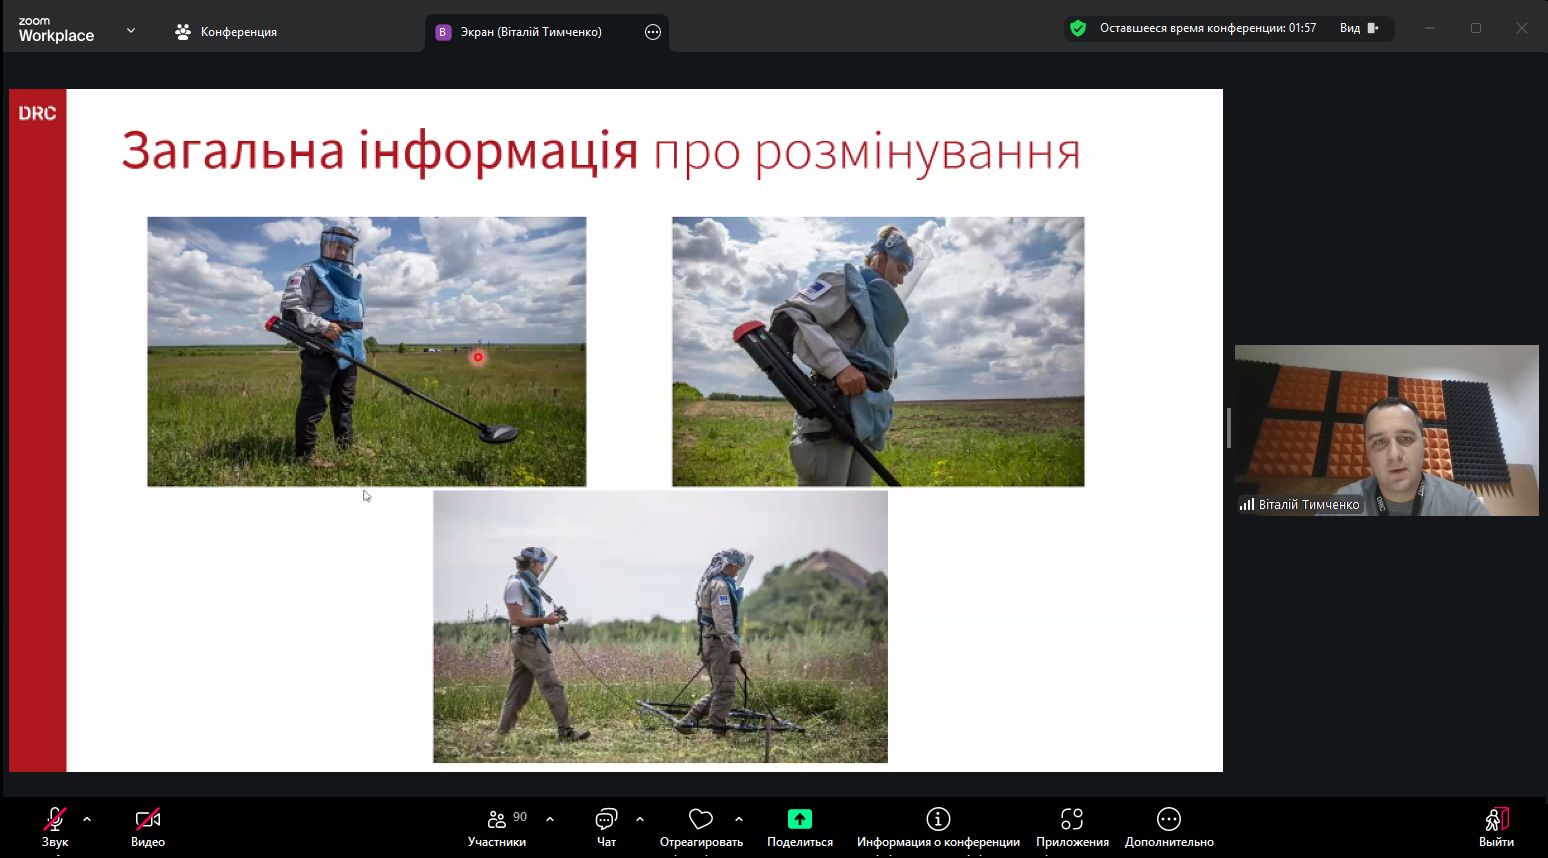The height and width of the screenshot is (858, 1548).
Task: Turn on camera with Видео icon
Action: (x=147, y=821)
